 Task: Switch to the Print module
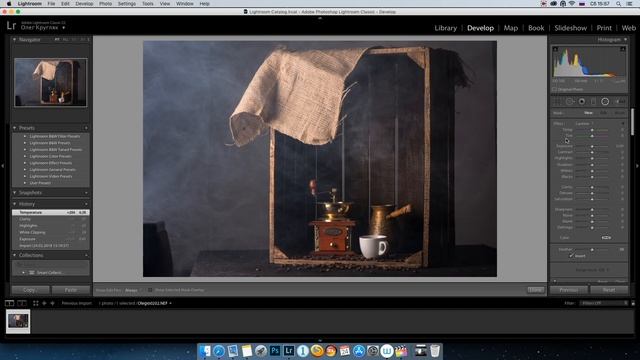pyautogui.click(x=604, y=28)
